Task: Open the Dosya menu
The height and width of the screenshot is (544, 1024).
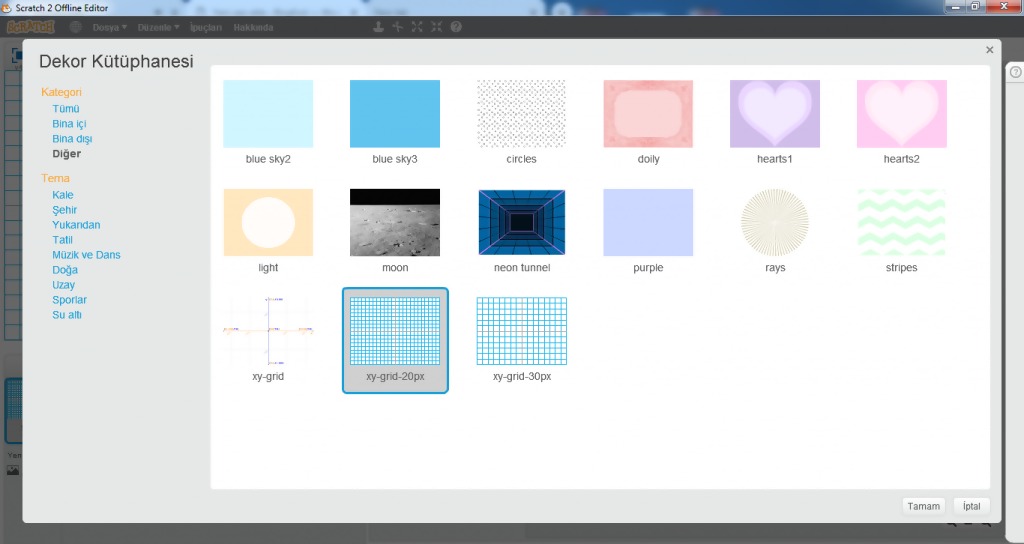Action: [x=109, y=27]
